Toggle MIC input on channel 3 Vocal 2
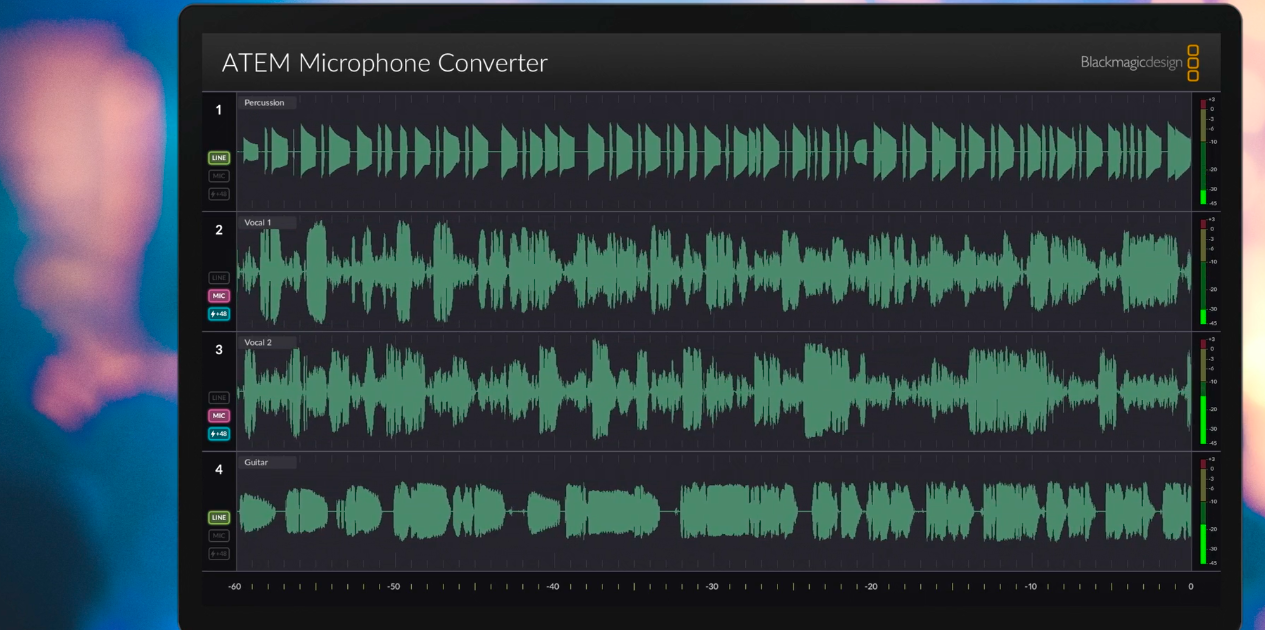Viewport: 1265px width, 630px height. tap(219, 416)
